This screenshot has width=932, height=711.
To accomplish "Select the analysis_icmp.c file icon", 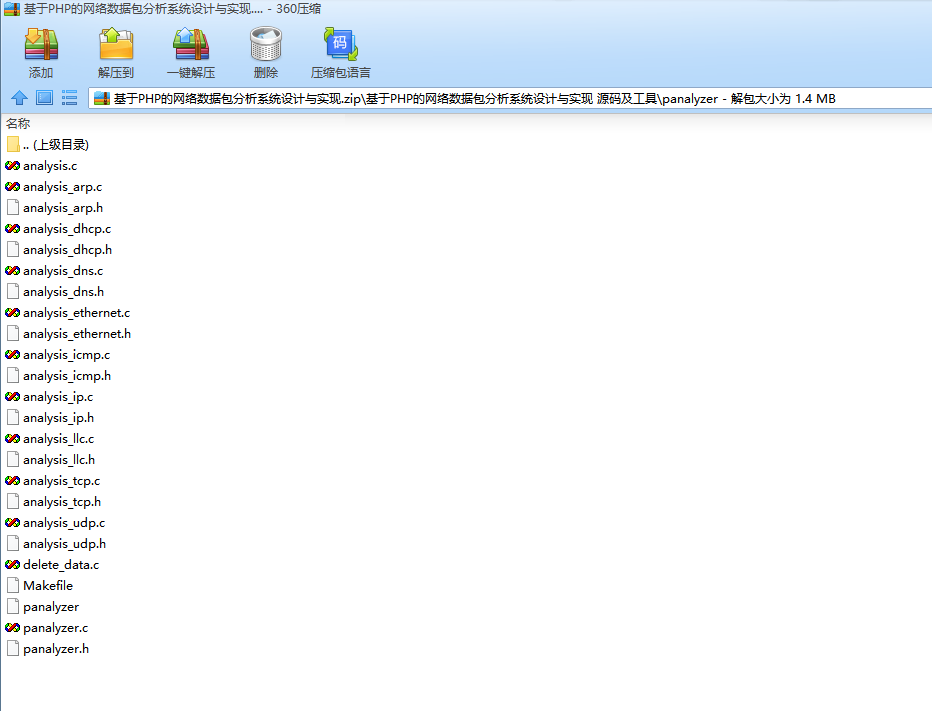I will pos(12,355).
